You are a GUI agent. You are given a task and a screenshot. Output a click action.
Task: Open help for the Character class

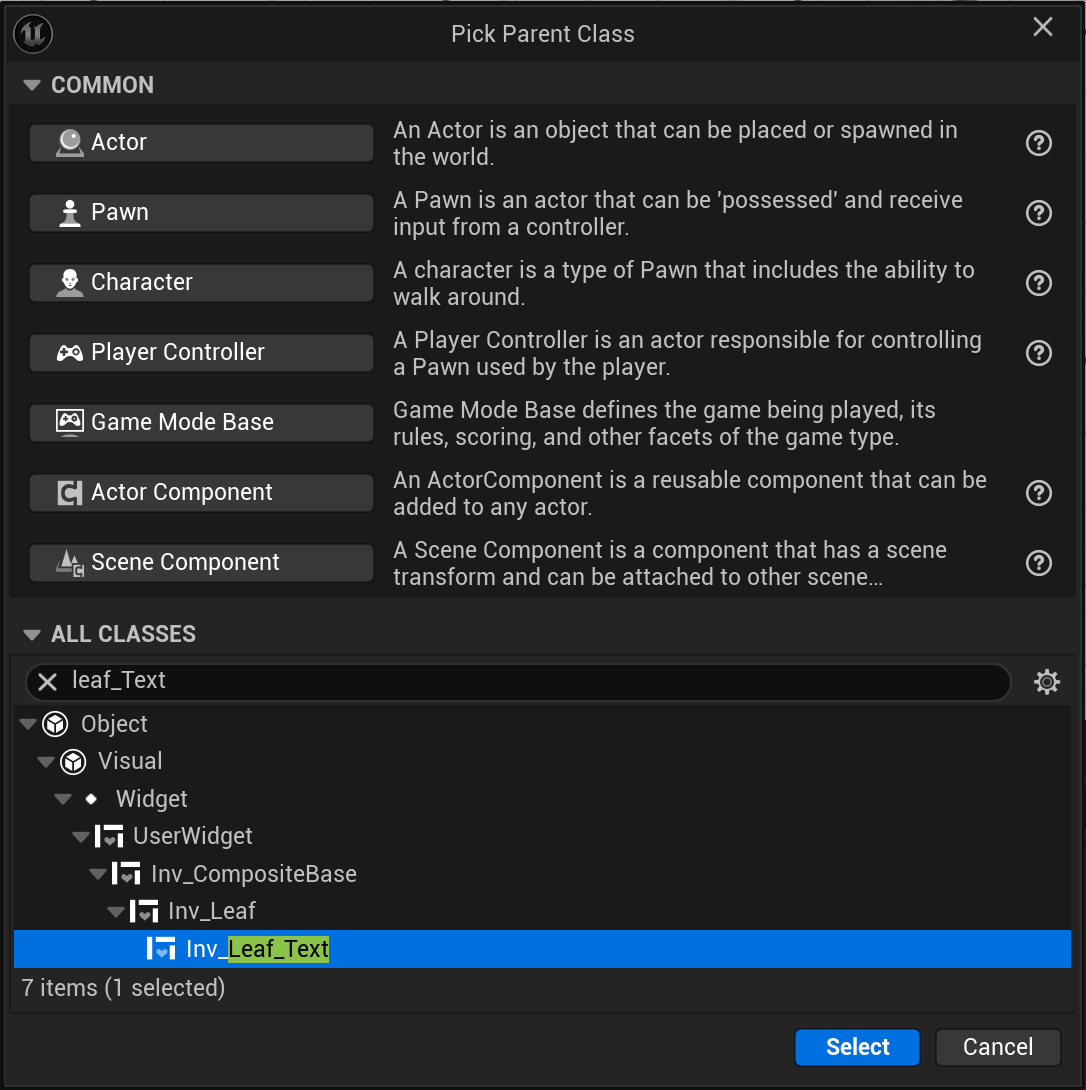(1039, 283)
